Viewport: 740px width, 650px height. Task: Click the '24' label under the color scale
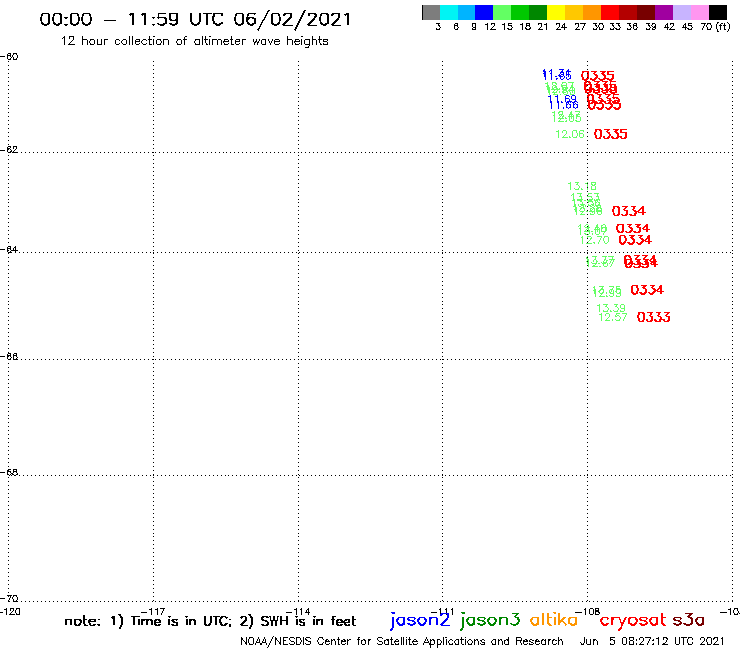(561, 27)
